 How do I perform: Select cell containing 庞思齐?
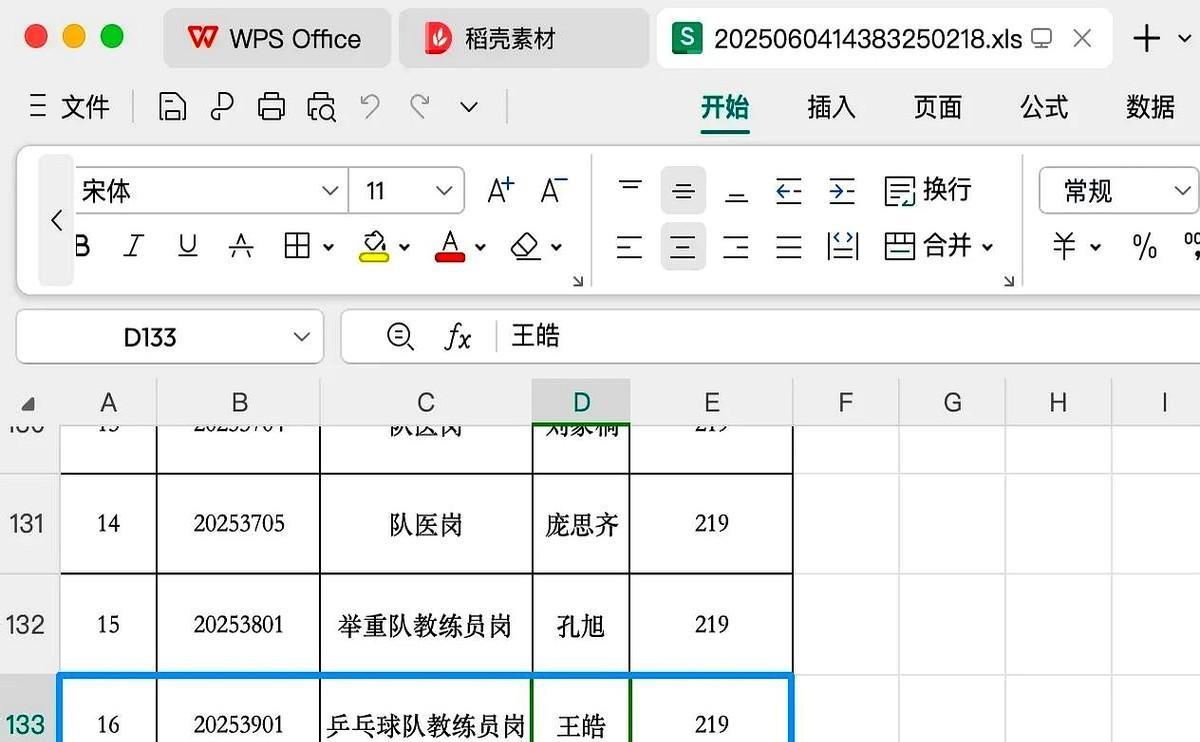[581, 524]
